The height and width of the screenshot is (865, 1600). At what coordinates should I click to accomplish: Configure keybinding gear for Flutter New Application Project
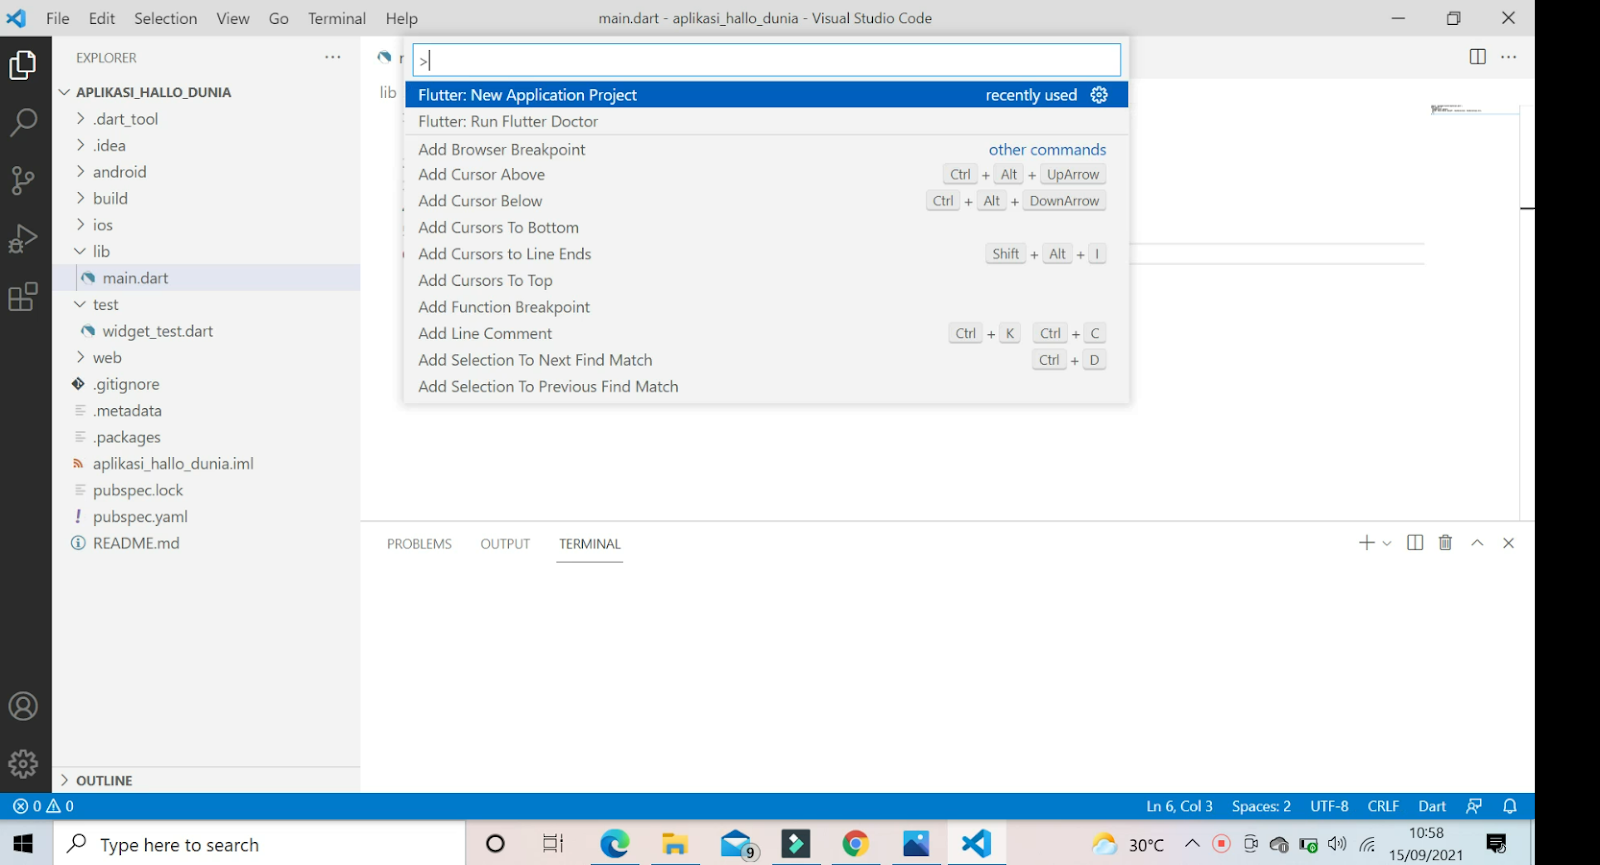click(x=1099, y=94)
